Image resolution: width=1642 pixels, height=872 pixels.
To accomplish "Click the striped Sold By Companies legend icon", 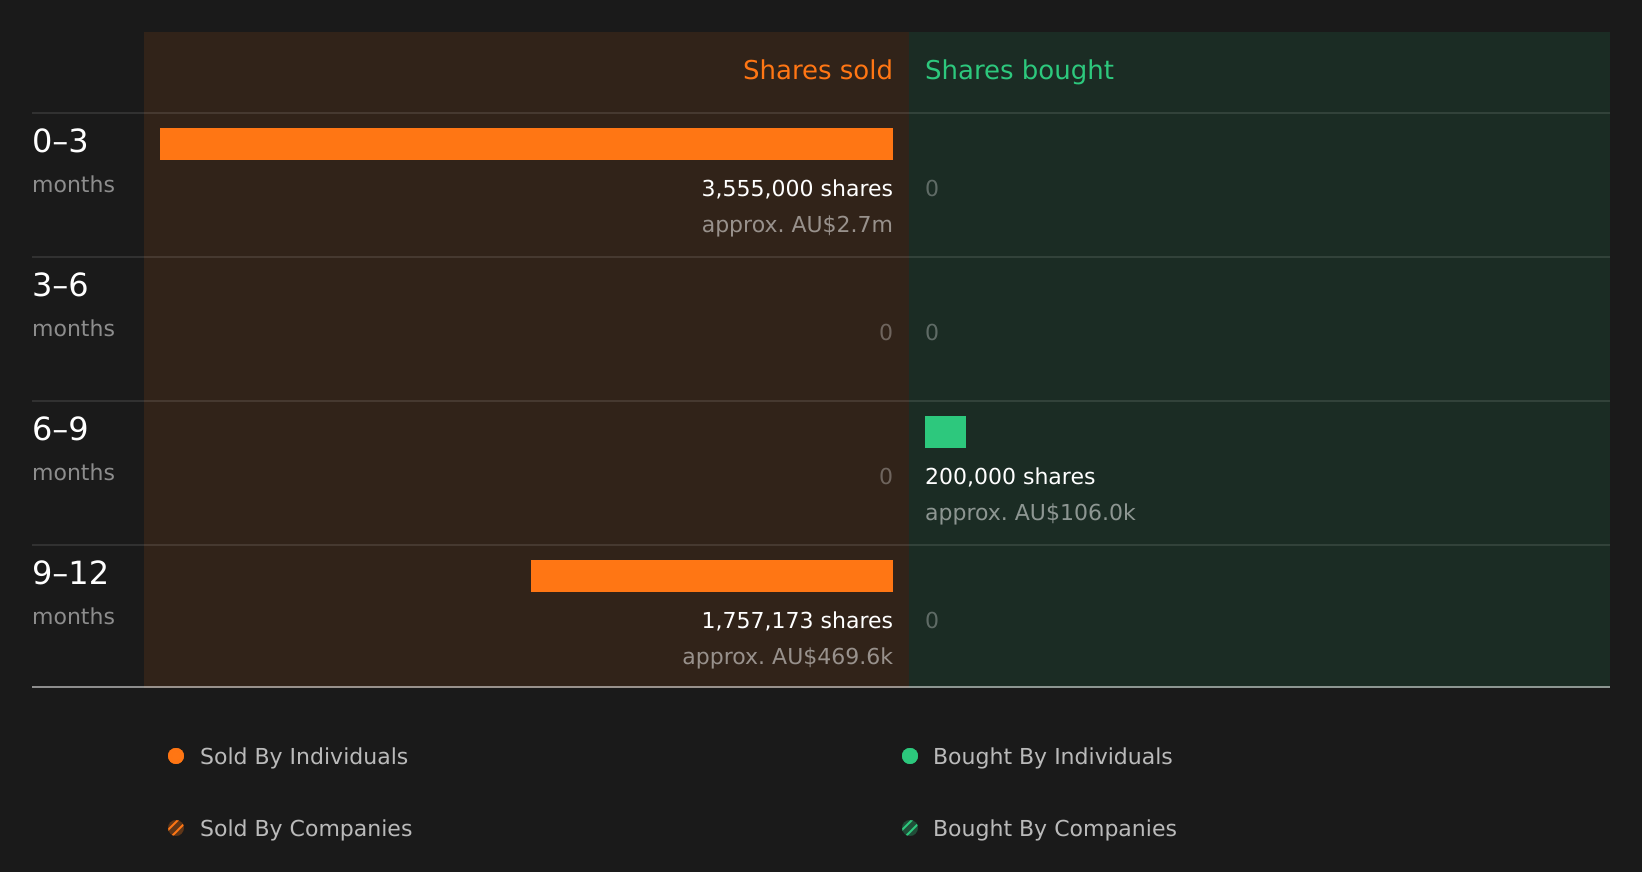I will (x=176, y=828).
